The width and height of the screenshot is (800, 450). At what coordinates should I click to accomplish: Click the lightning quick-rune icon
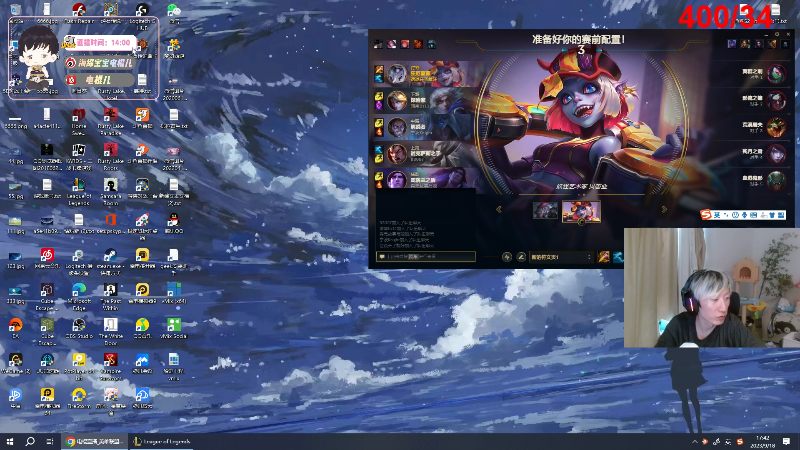[x=507, y=257]
